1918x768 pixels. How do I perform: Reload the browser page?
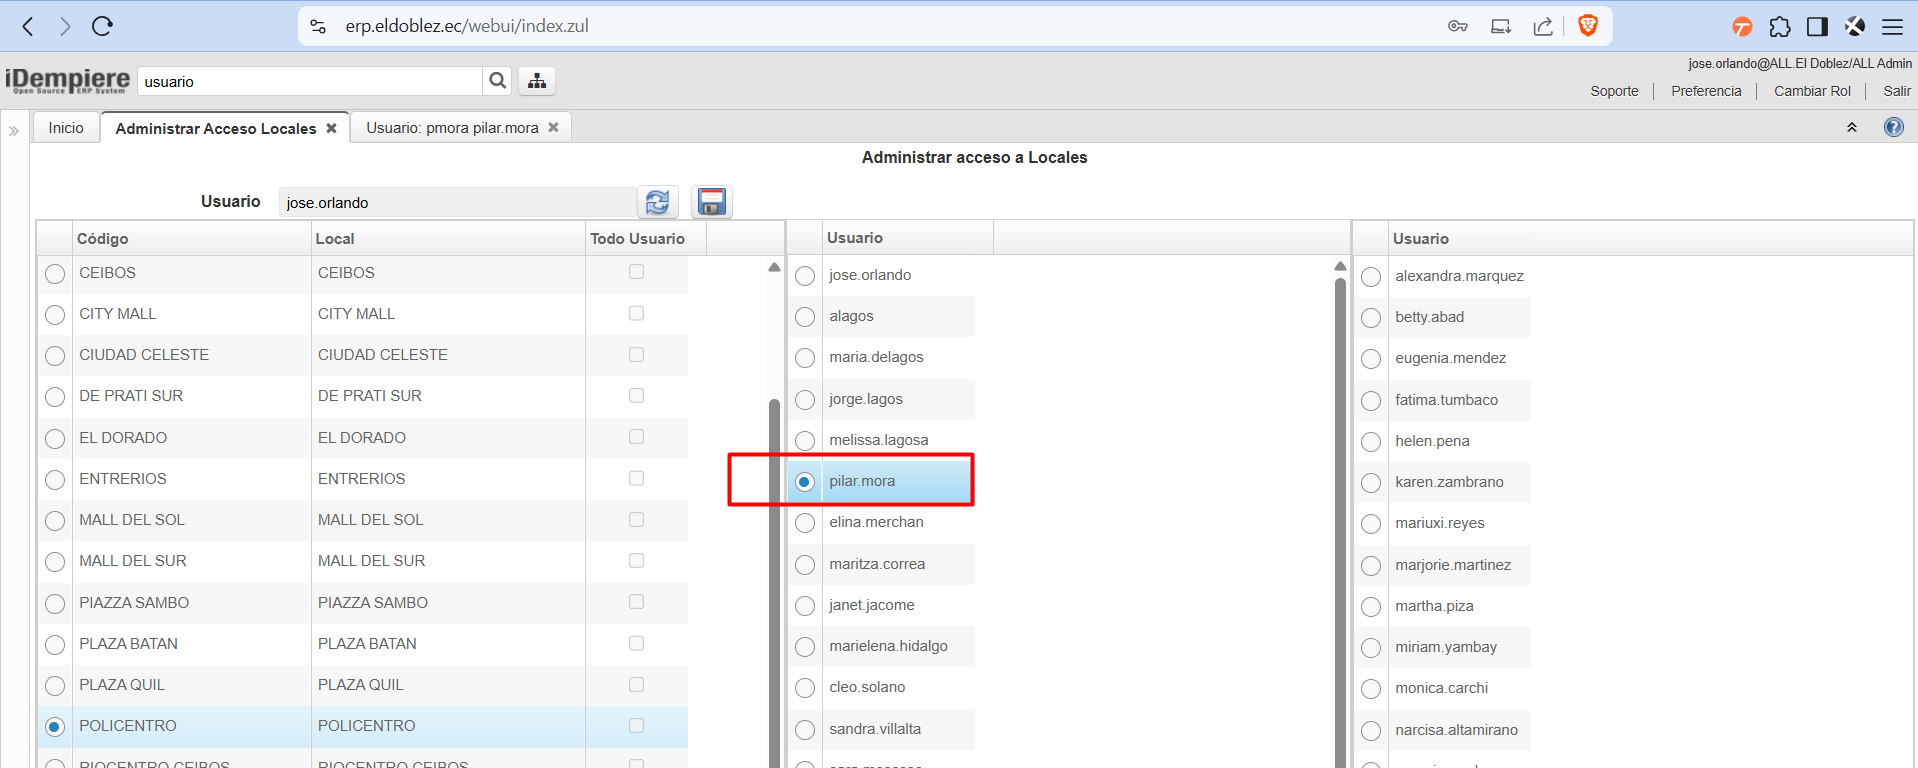(x=102, y=26)
